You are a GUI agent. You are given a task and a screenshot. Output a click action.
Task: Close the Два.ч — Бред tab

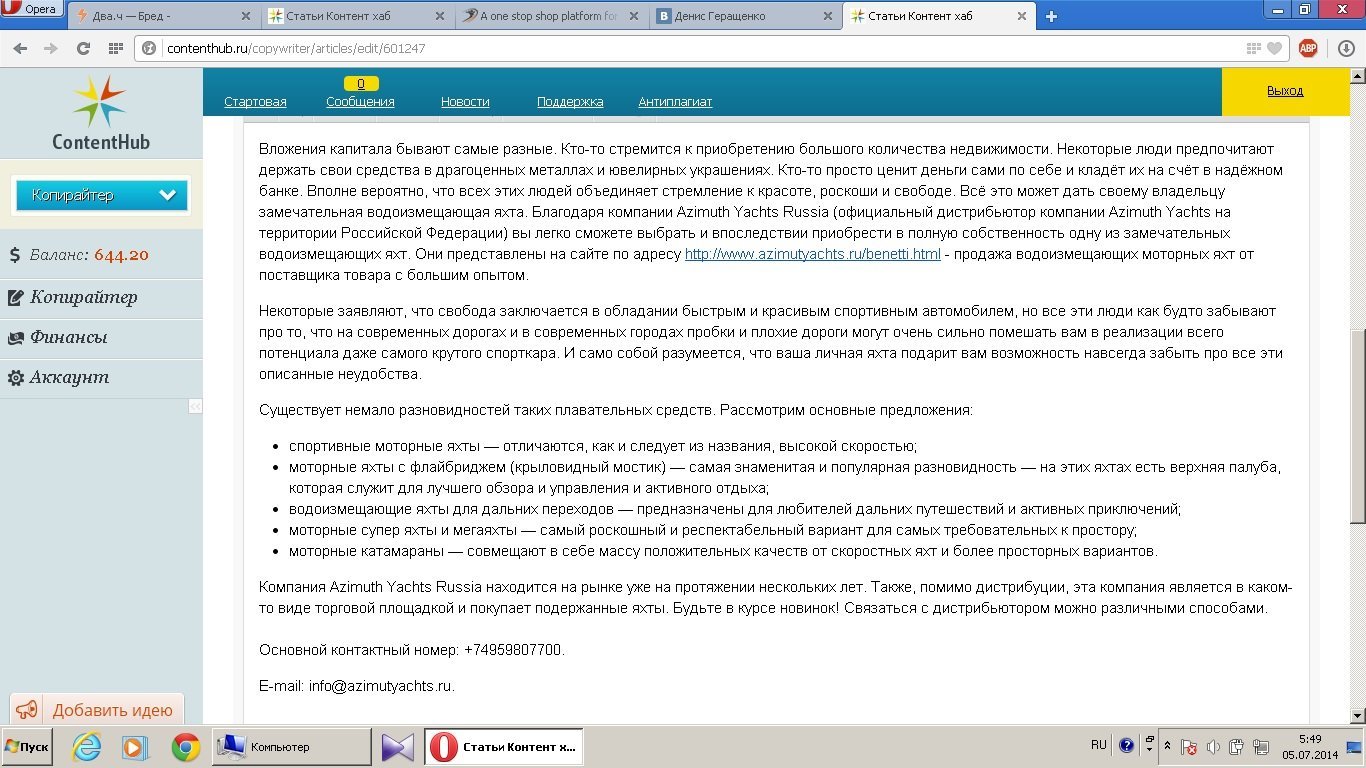245,16
